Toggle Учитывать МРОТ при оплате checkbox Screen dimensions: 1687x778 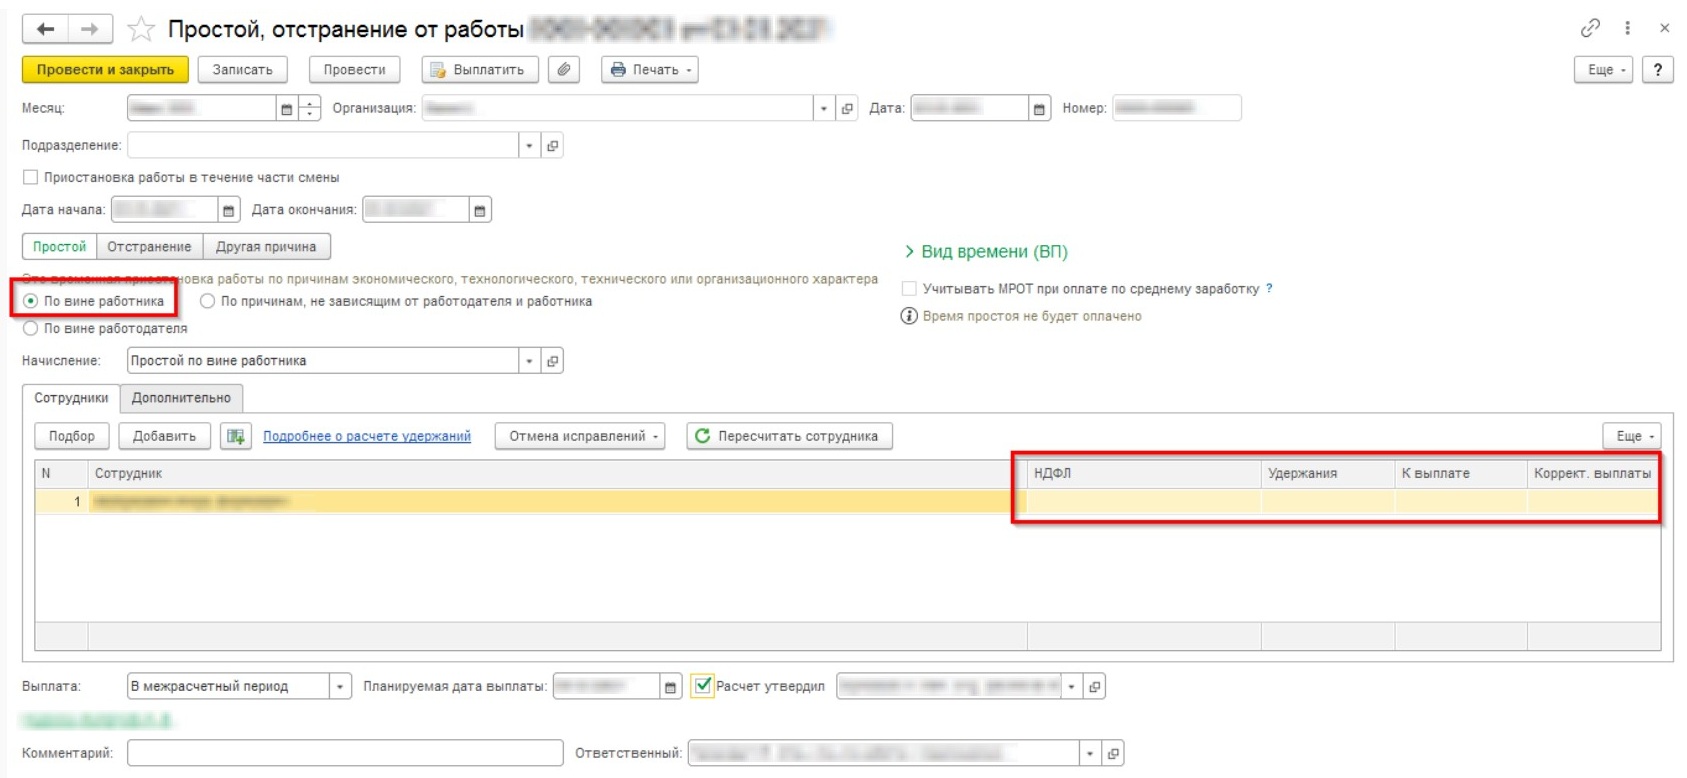(x=909, y=288)
